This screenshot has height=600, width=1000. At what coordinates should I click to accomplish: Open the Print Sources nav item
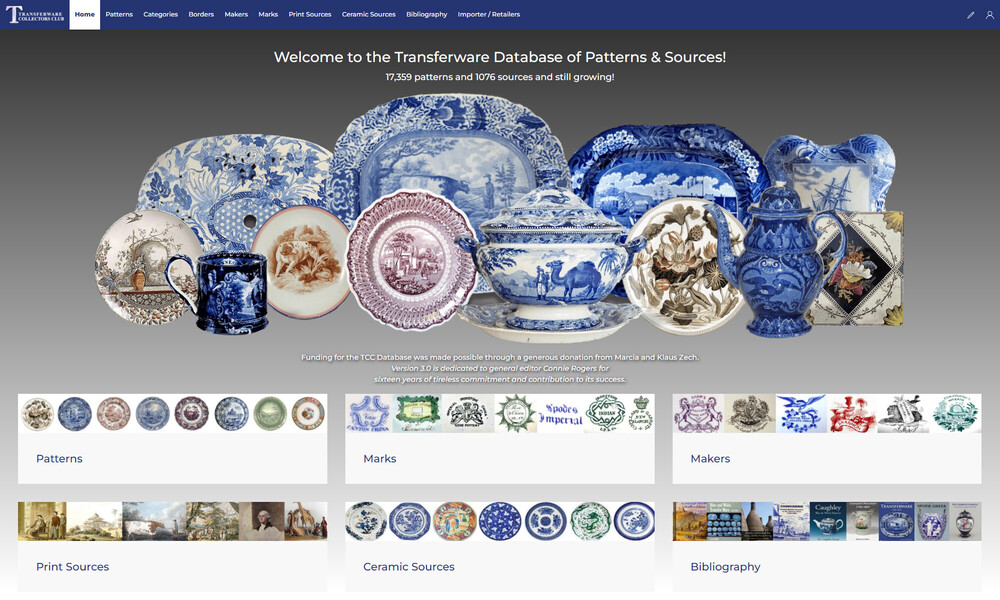point(310,15)
